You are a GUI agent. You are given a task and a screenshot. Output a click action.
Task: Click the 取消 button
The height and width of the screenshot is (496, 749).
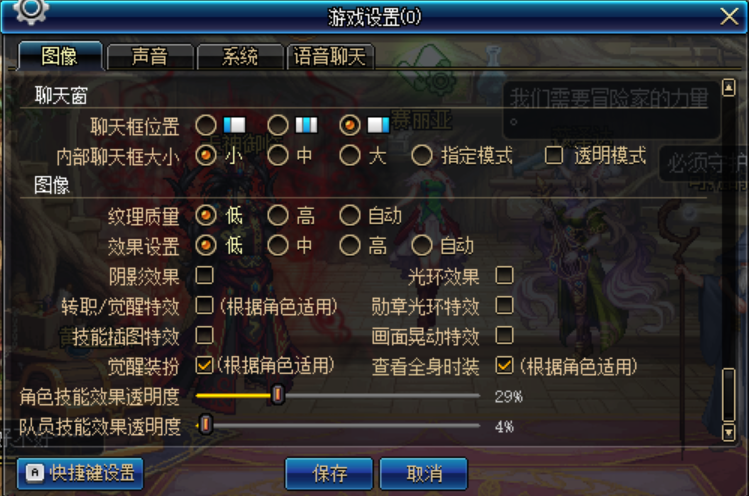424,473
